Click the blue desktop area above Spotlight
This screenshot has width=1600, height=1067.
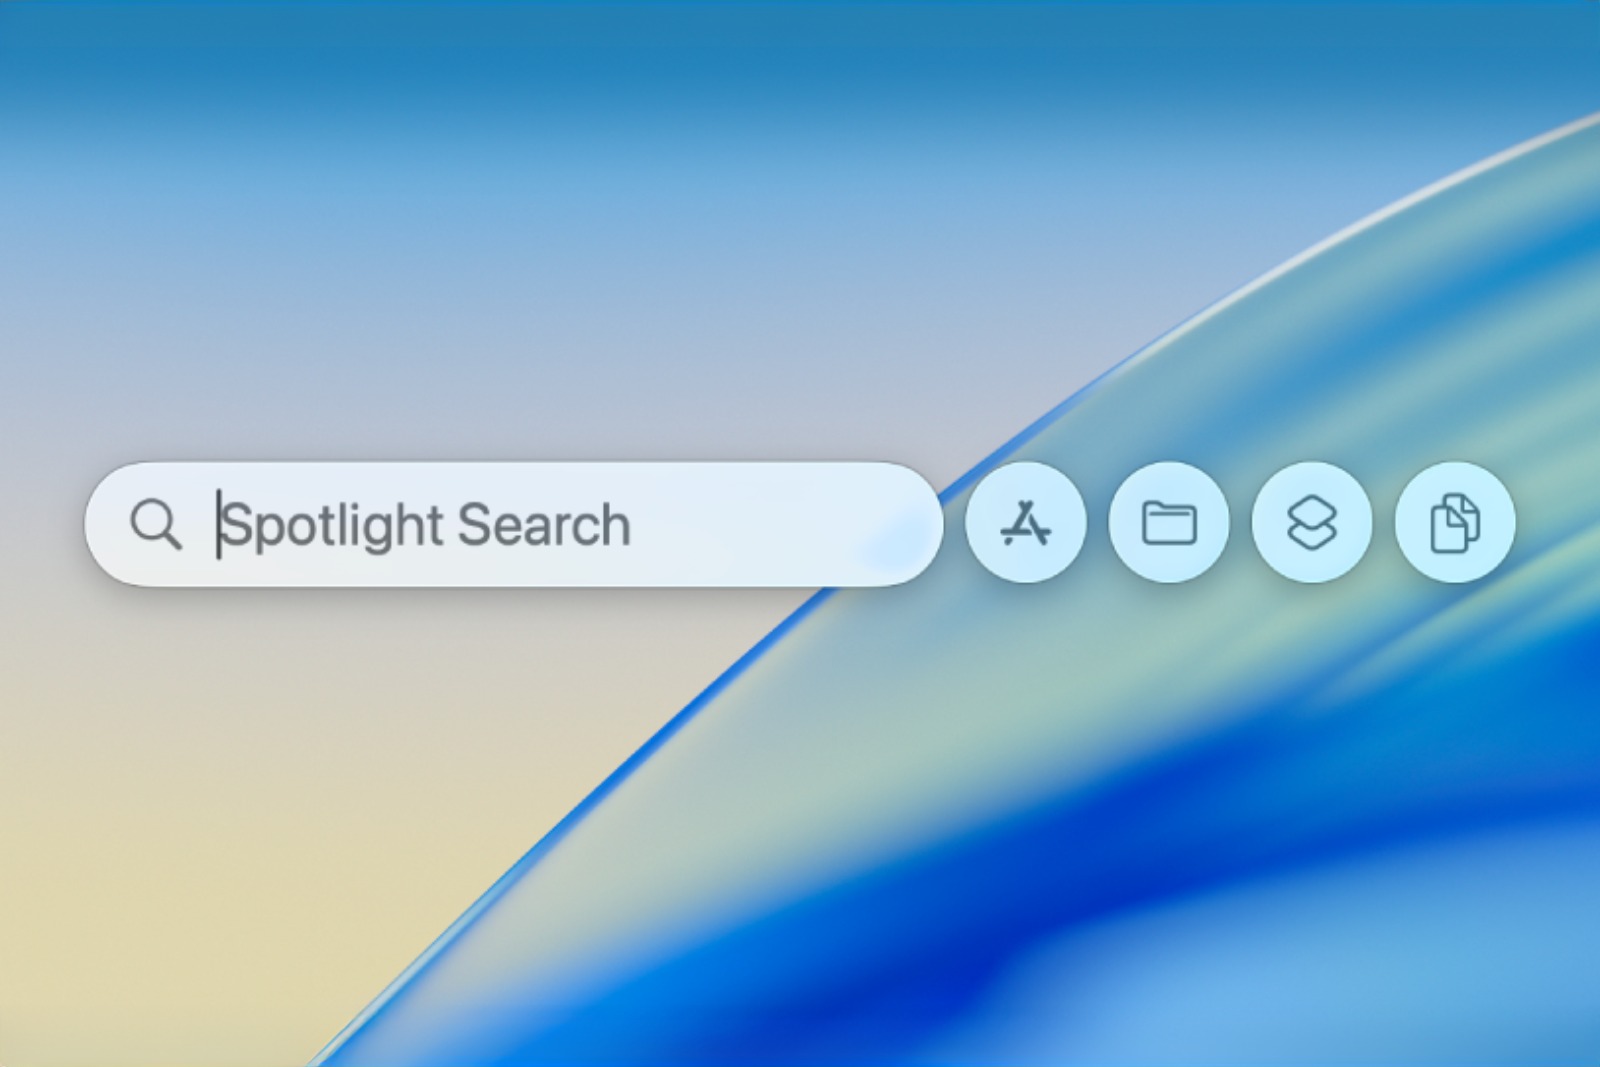click(x=600, y=150)
